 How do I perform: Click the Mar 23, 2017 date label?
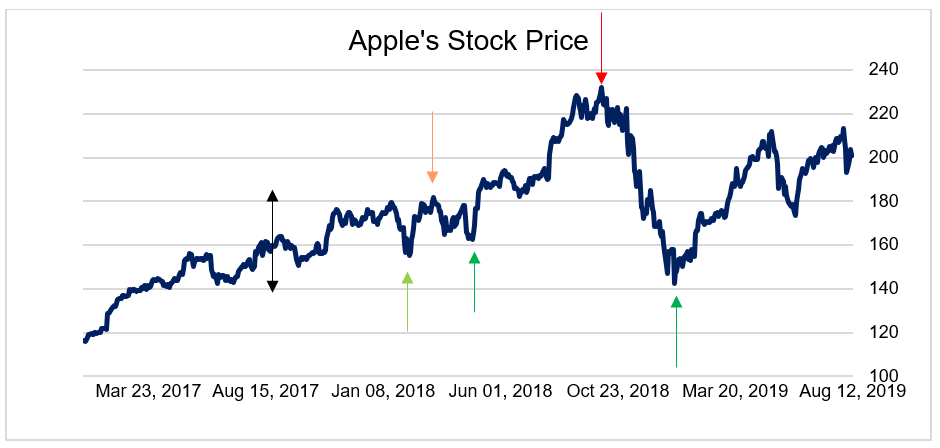tap(148, 391)
